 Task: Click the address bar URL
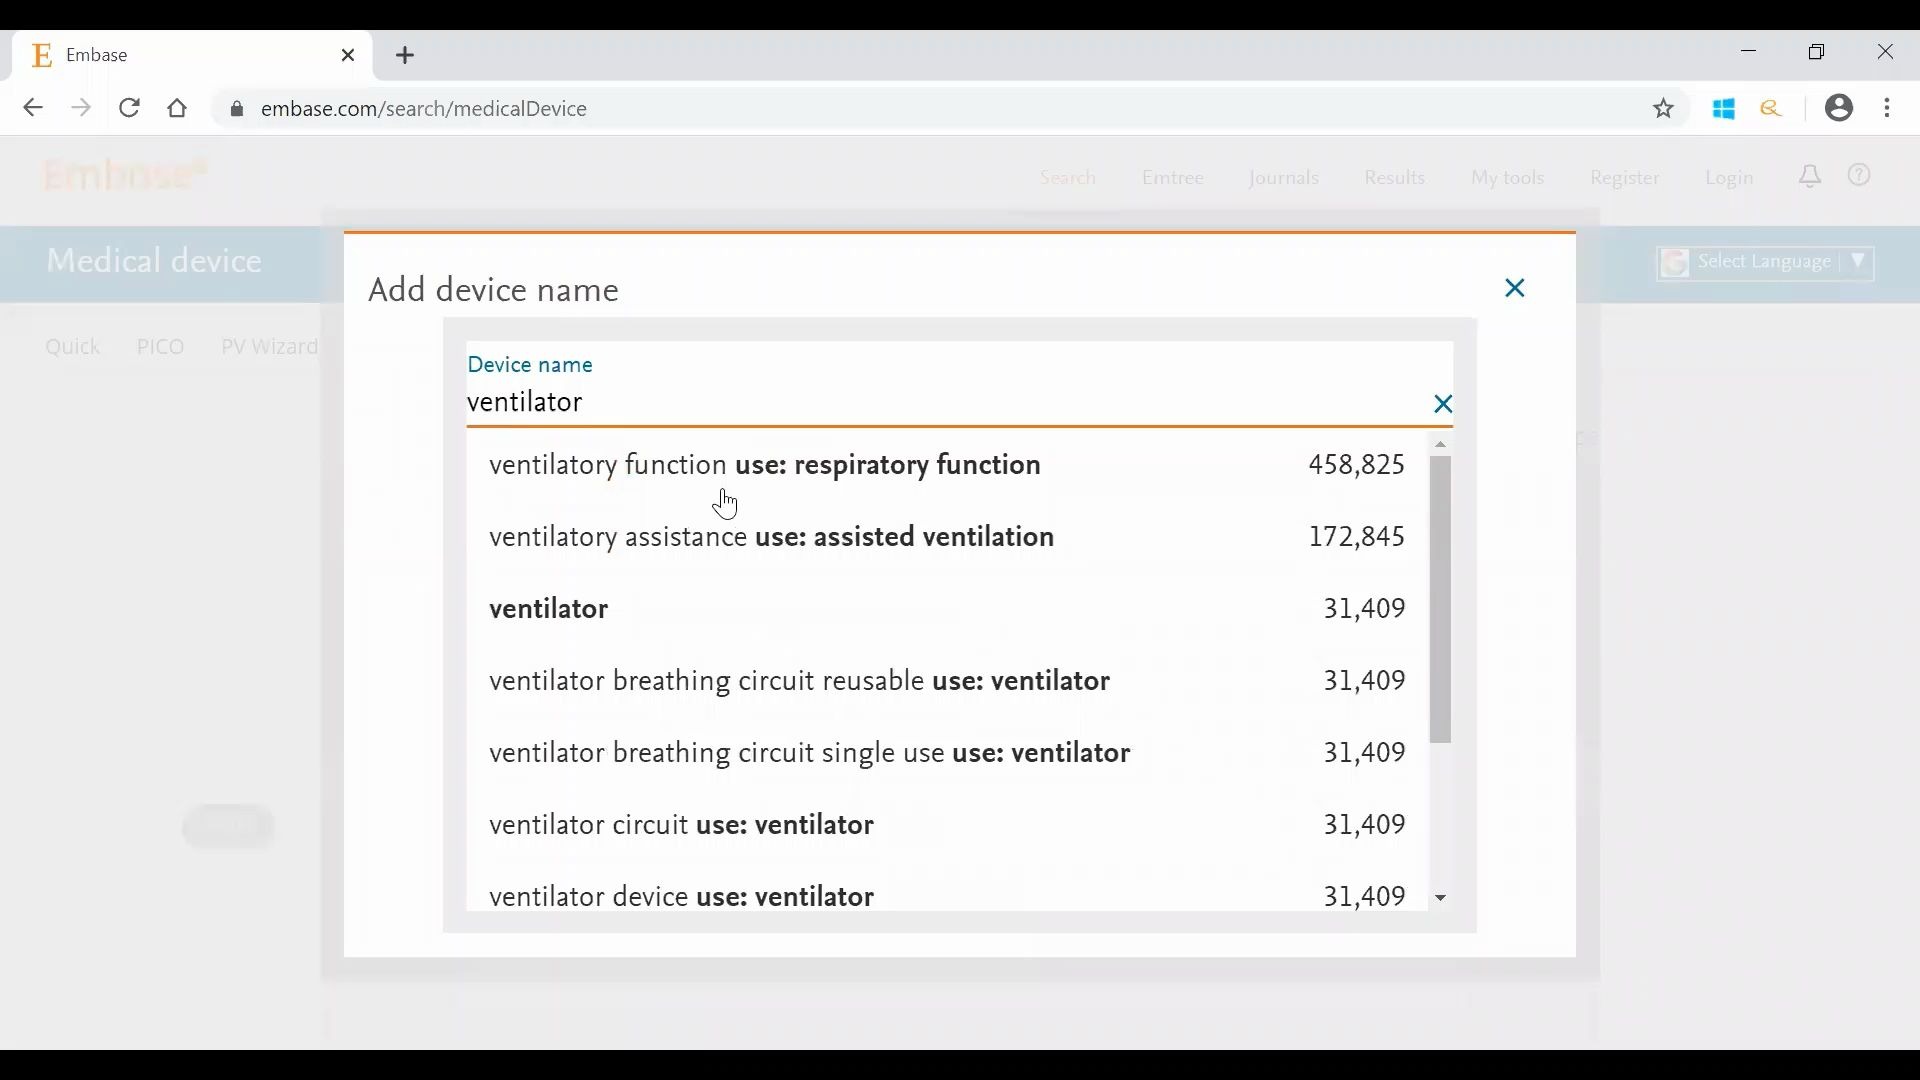click(x=424, y=109)
